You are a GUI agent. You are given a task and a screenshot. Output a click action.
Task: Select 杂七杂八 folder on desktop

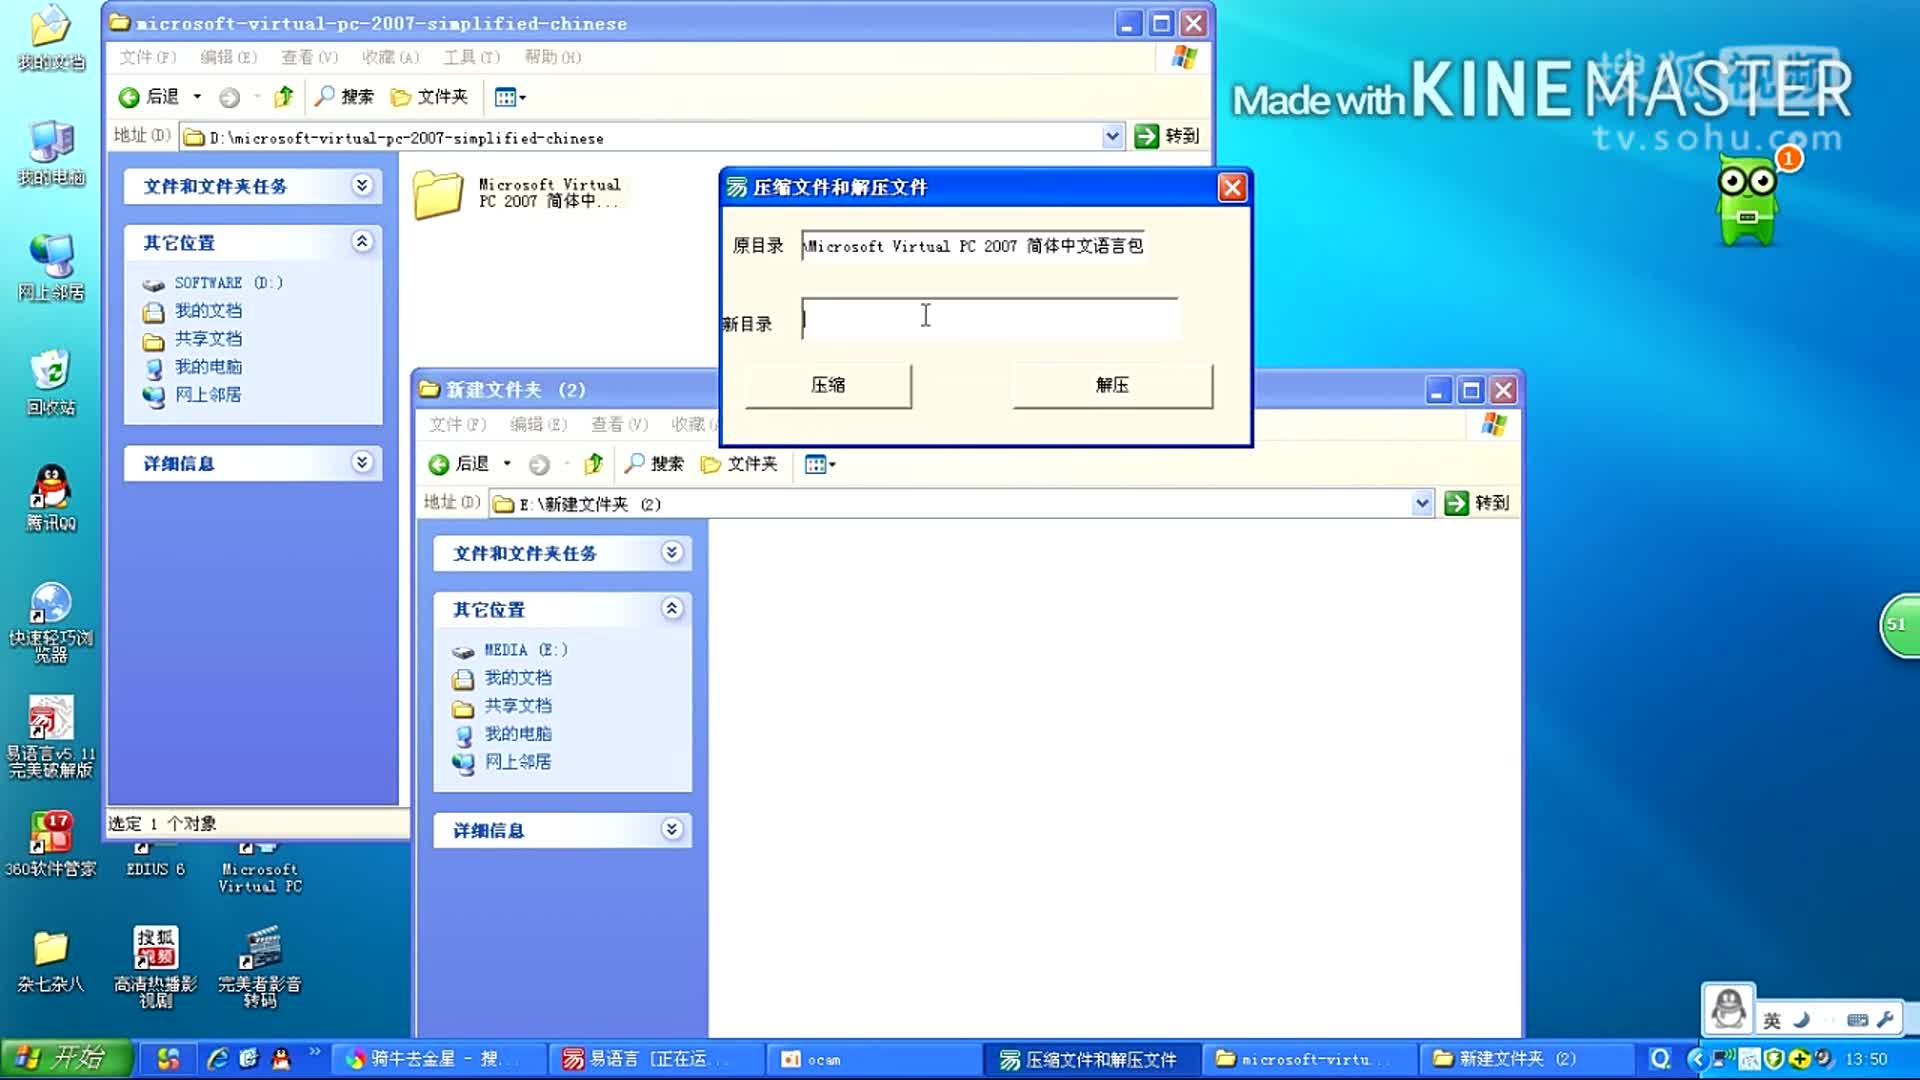click(x=51, y=961)
